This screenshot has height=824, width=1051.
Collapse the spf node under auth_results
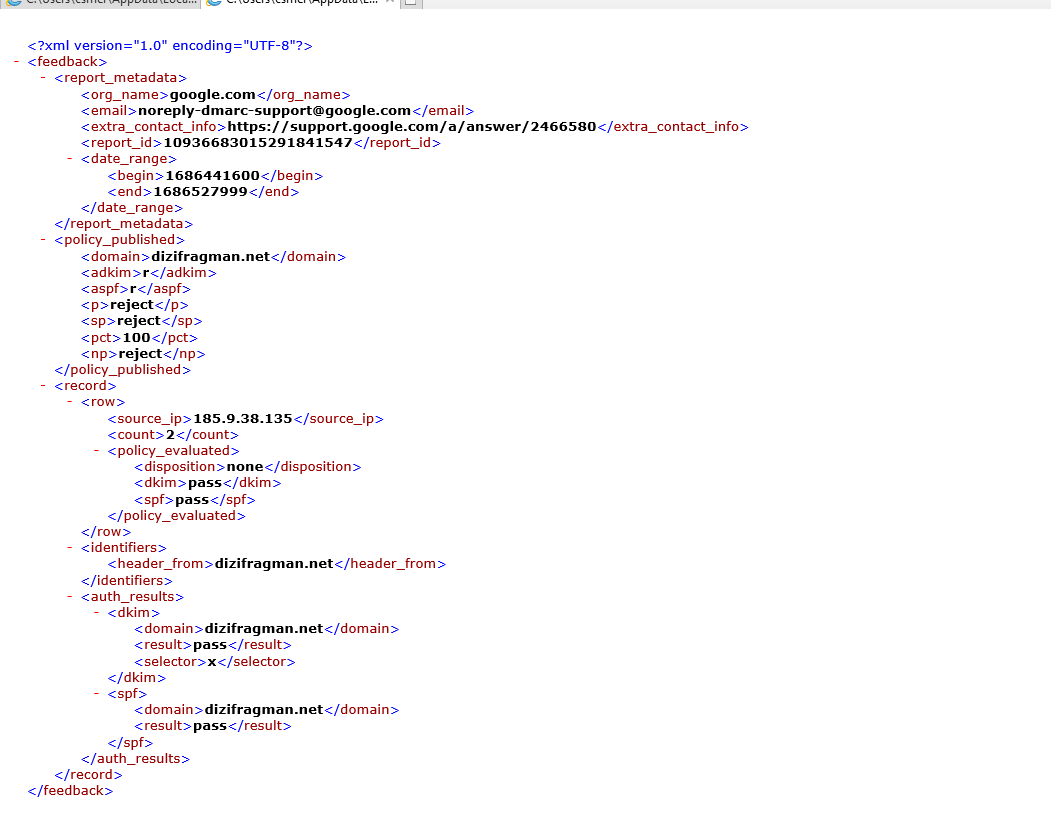[97, 694]
